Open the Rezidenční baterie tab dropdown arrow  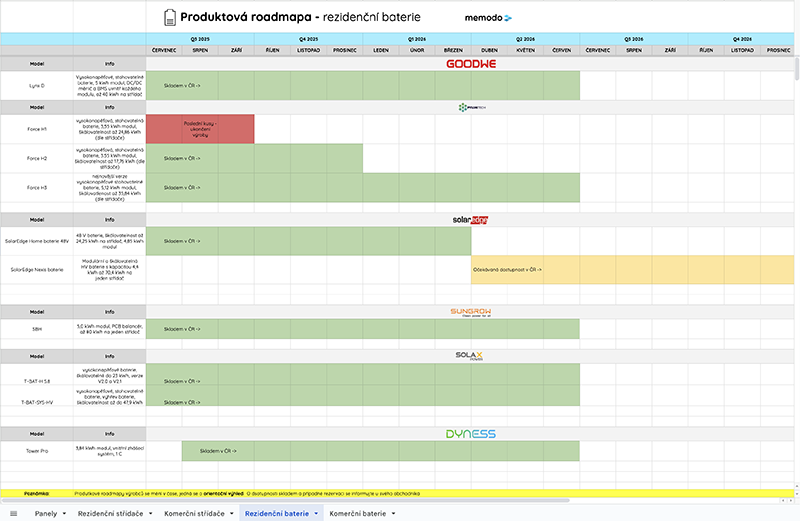click(316, 513)
